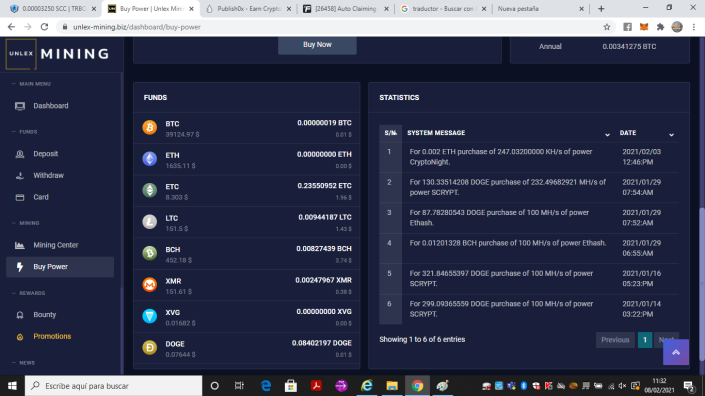Open Chrome menu three dots
Viewport: 705px width, 396px height.
click(x=694, y=27)
